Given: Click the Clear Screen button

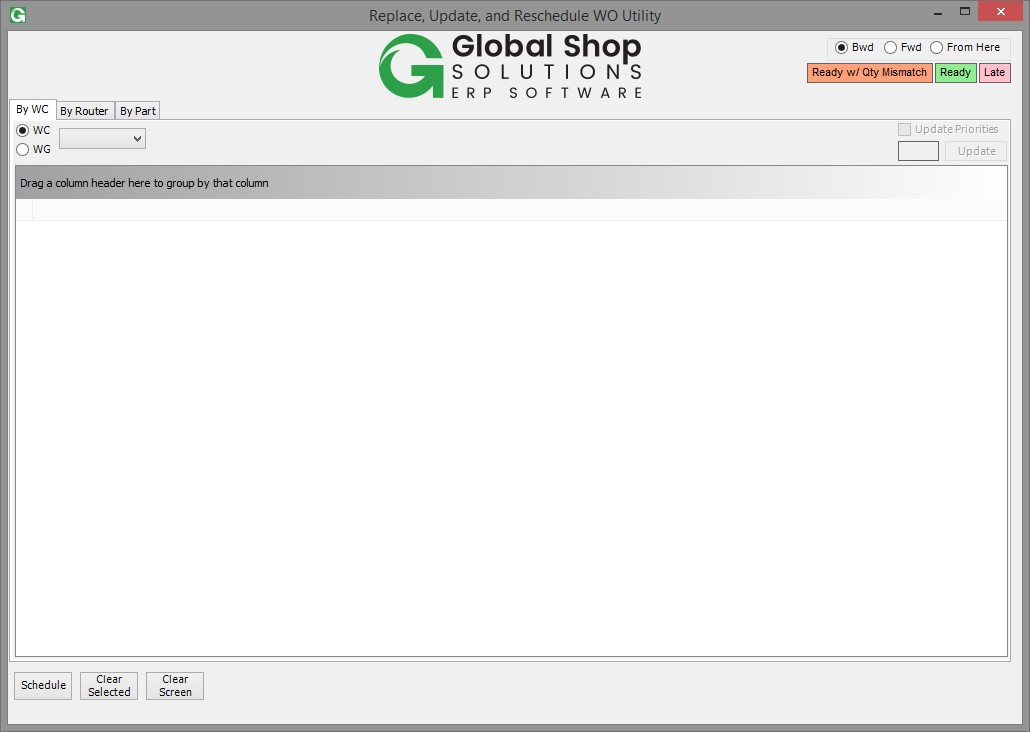Looking at the screenshot, I should pyautogui.click(x=175, y=685).
